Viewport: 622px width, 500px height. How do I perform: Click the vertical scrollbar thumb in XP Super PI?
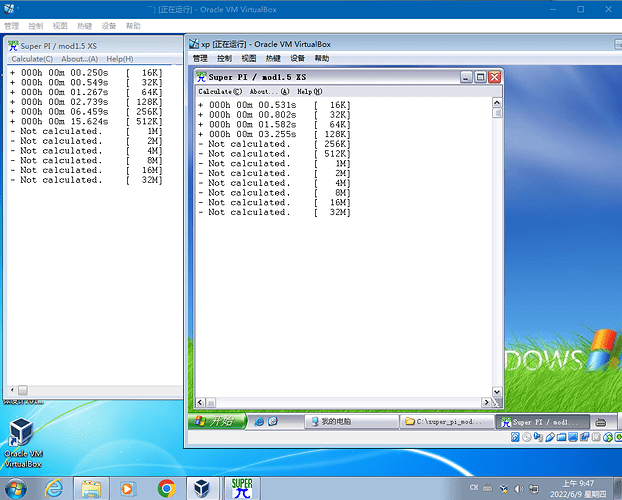click(x=497, y=113)
